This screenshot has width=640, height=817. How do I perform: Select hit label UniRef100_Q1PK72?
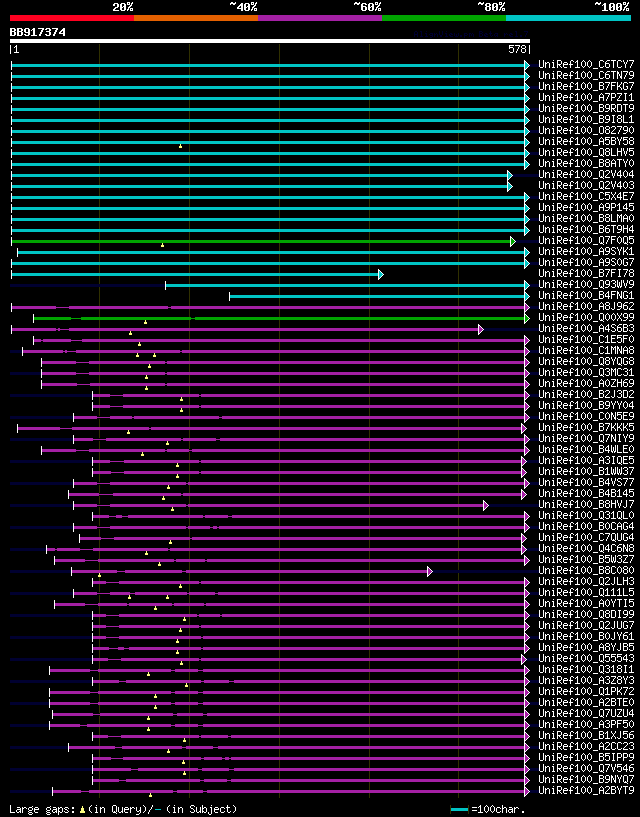click(586, 691)
